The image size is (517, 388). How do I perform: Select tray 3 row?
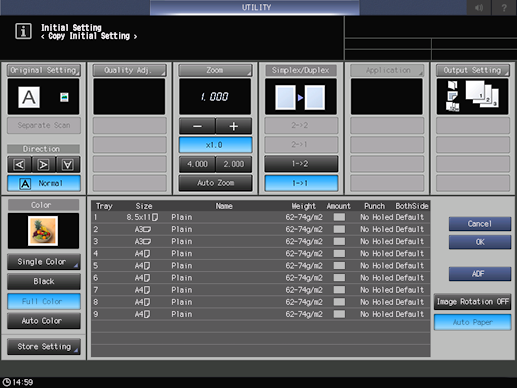coord(260,241)
